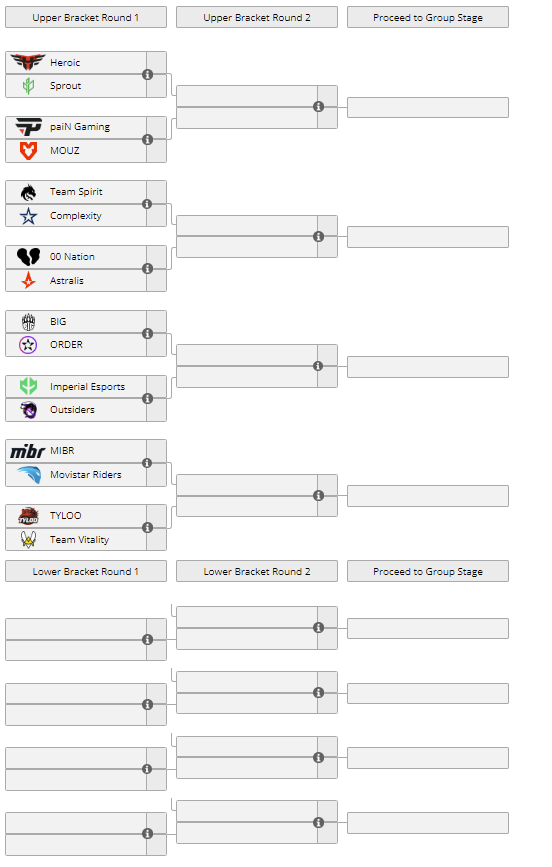This screenshot has height=867, width=552.
Task: View details icon for BIG vs ORDER
Action: (x=148, y=333)
